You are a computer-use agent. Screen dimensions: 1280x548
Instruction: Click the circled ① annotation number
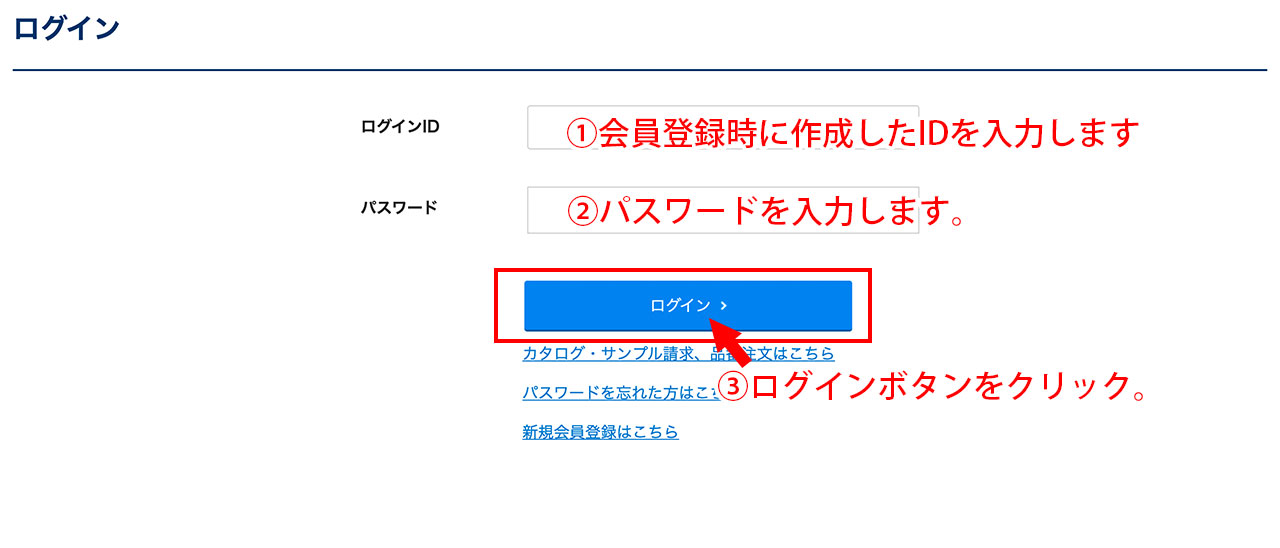tap(582, 132)
